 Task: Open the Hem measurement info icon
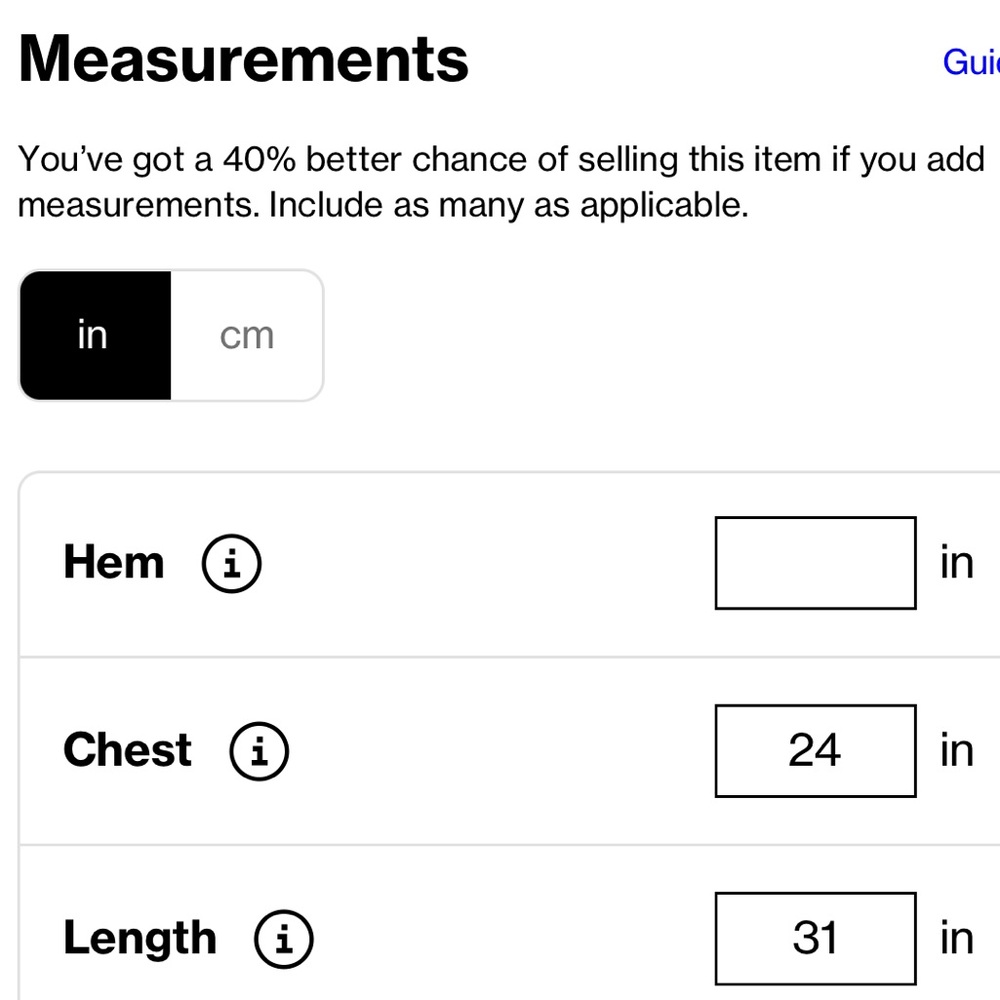point(232,563)
